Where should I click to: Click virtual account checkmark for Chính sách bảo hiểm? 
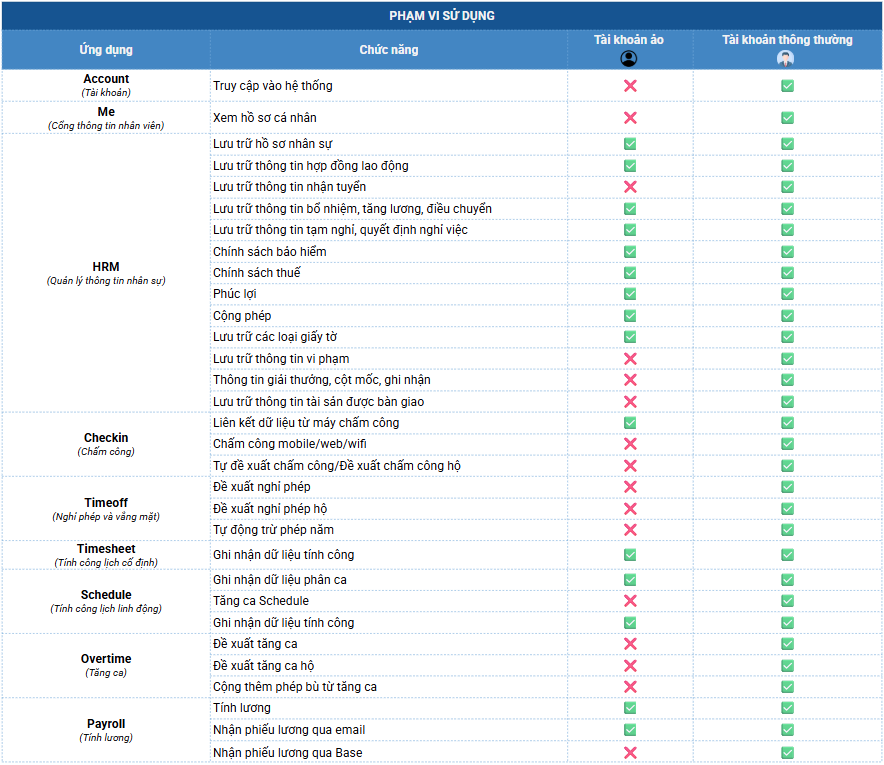[x=630, y=251]
